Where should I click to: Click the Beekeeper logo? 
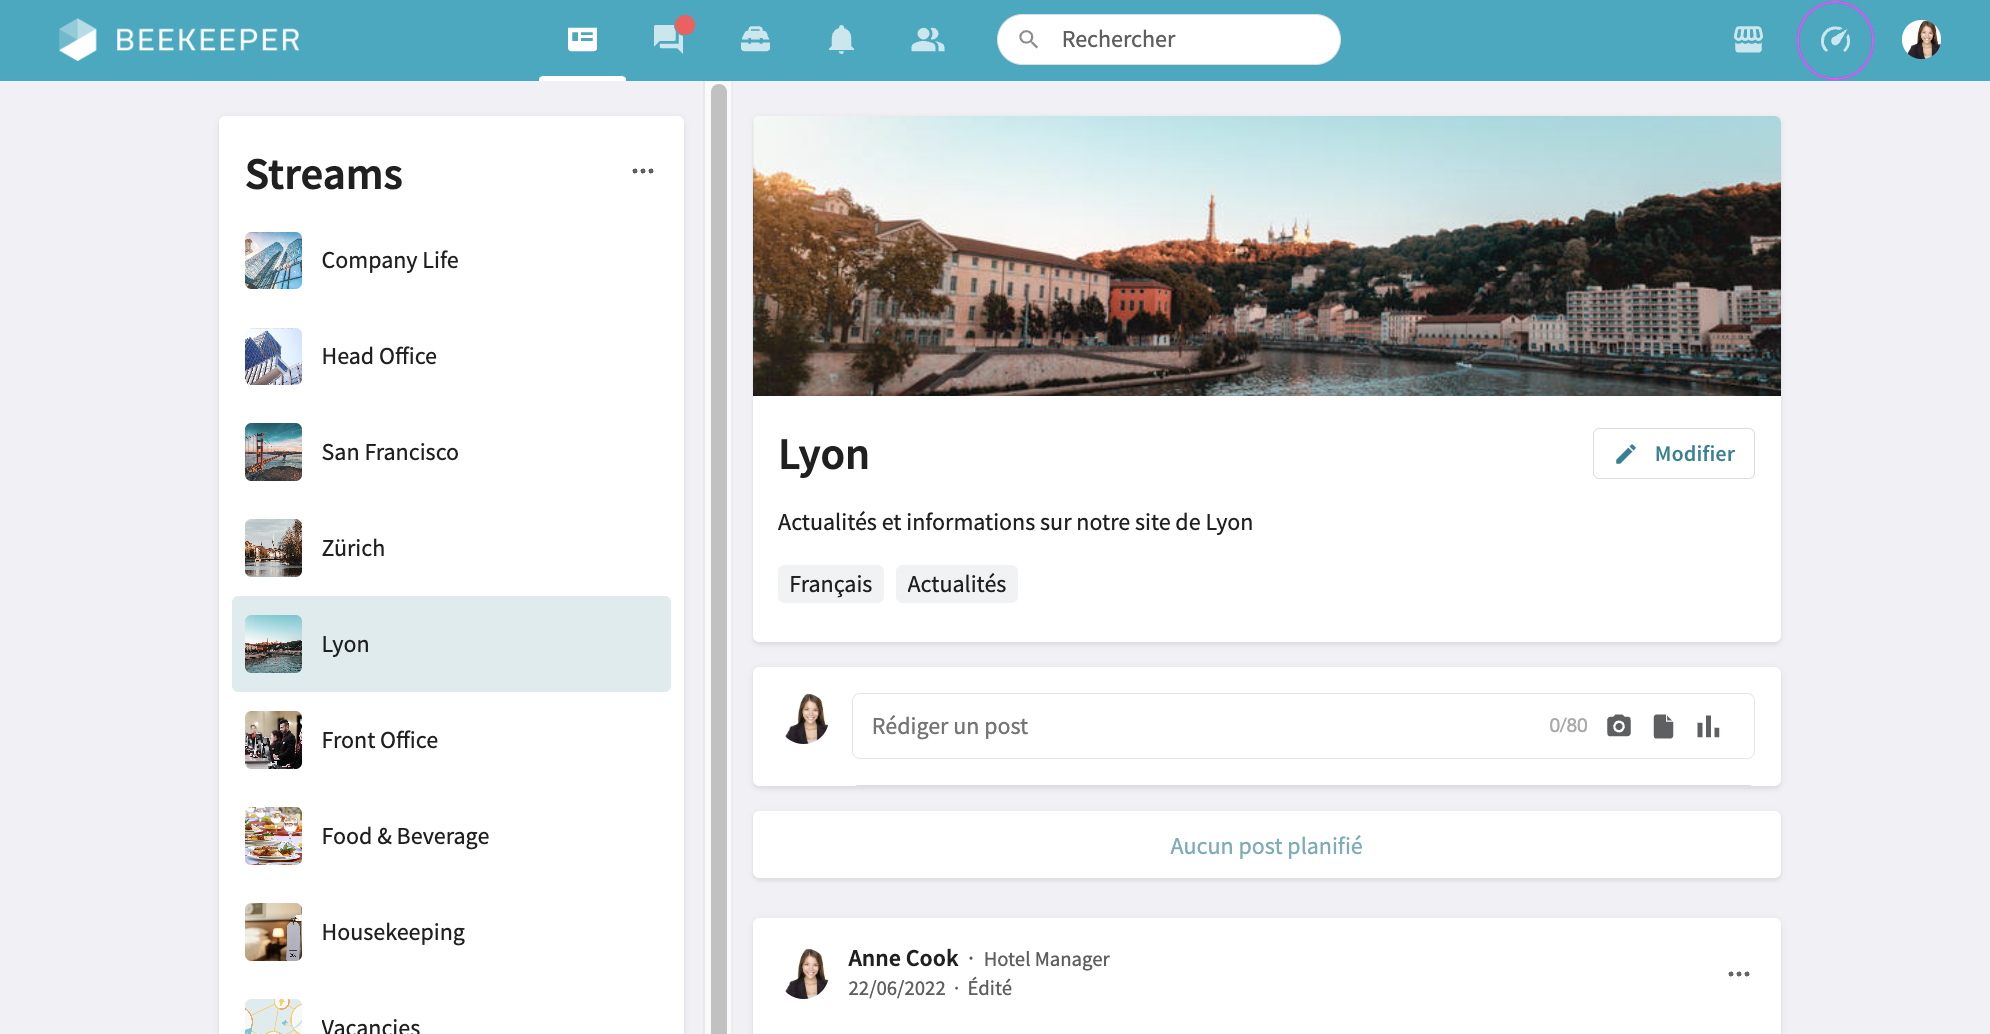click(179, 40)
